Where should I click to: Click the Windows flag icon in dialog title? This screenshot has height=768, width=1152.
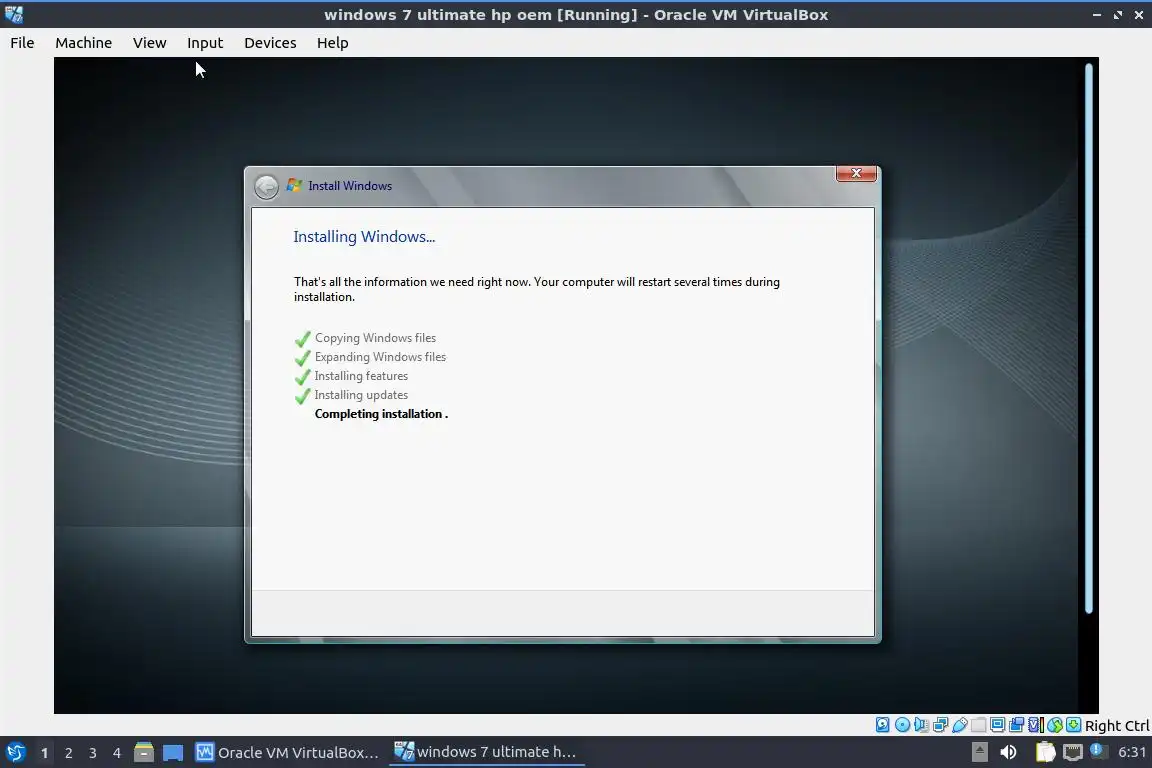click(294, 185)
